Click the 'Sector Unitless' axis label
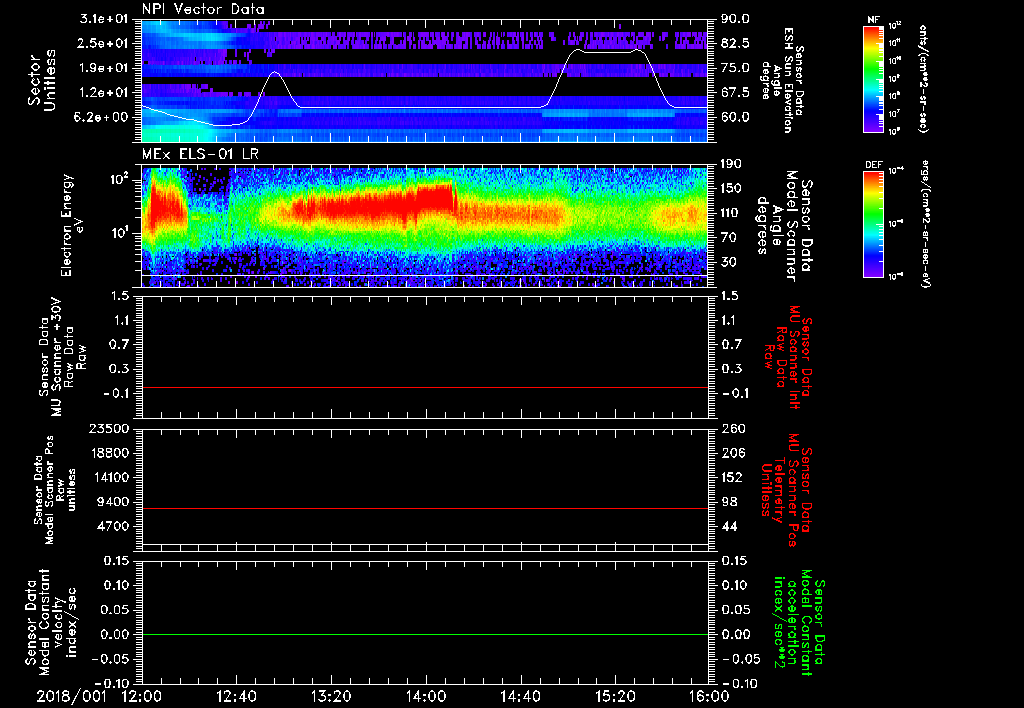This screenshot has width=1024, height=708. (x=42, y=80)
